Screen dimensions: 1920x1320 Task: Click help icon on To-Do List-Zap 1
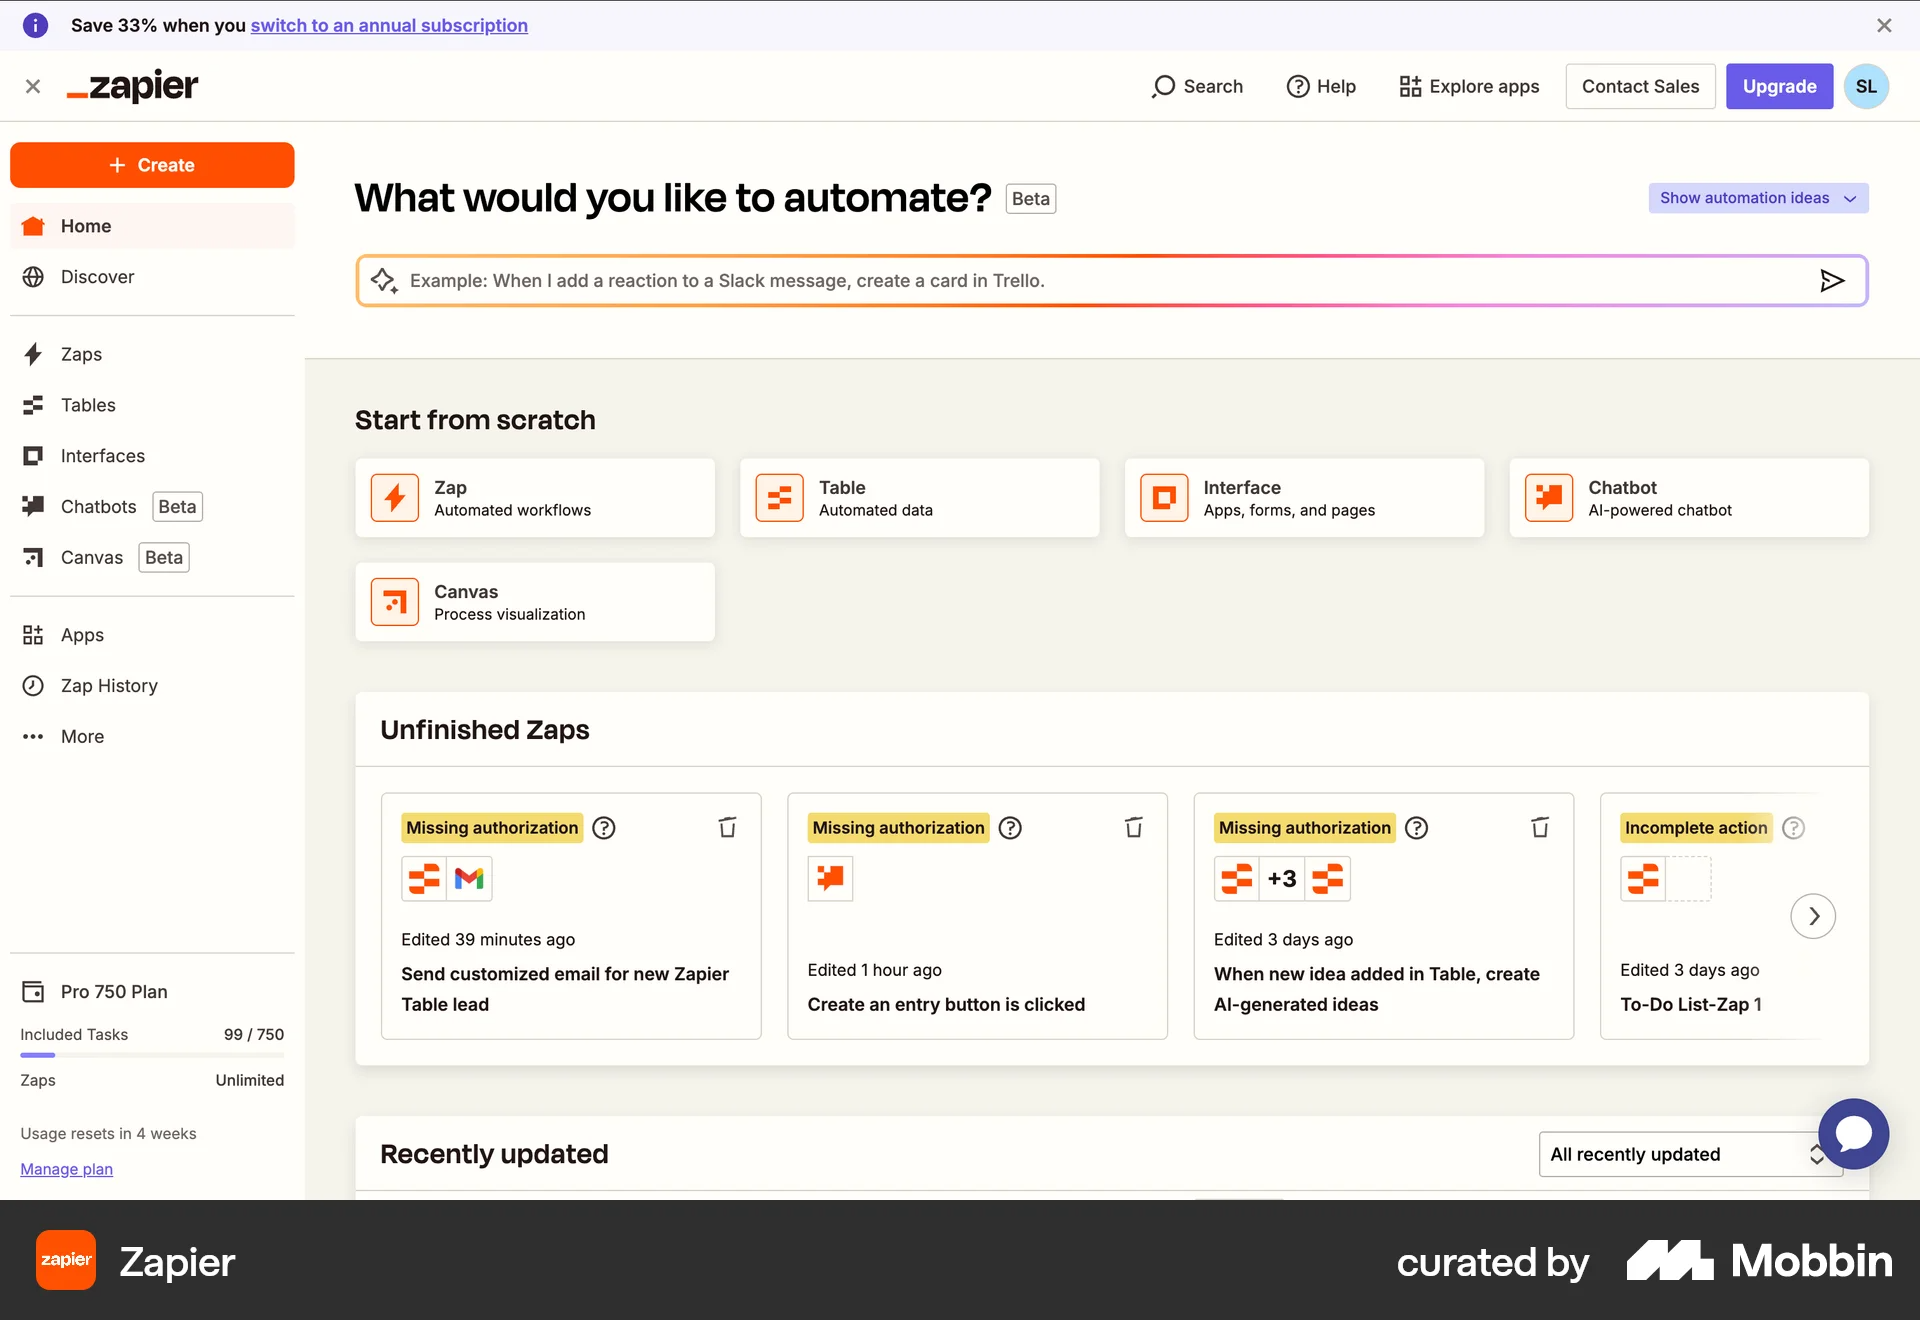click(x=1794, y=828)
